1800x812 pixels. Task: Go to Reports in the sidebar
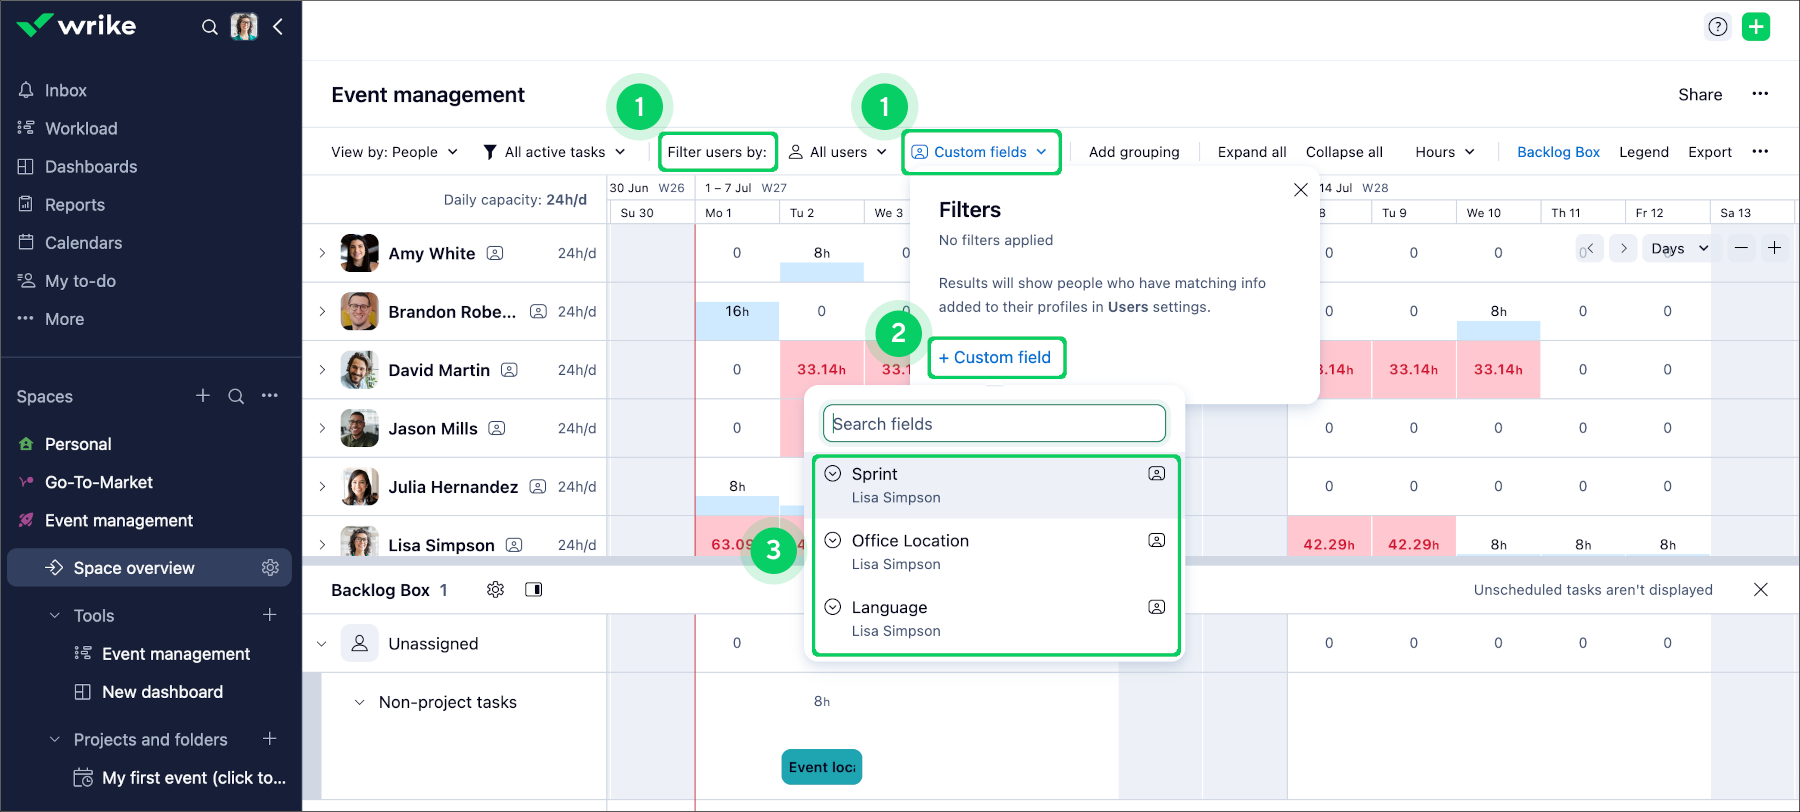(x=75, y=205)
